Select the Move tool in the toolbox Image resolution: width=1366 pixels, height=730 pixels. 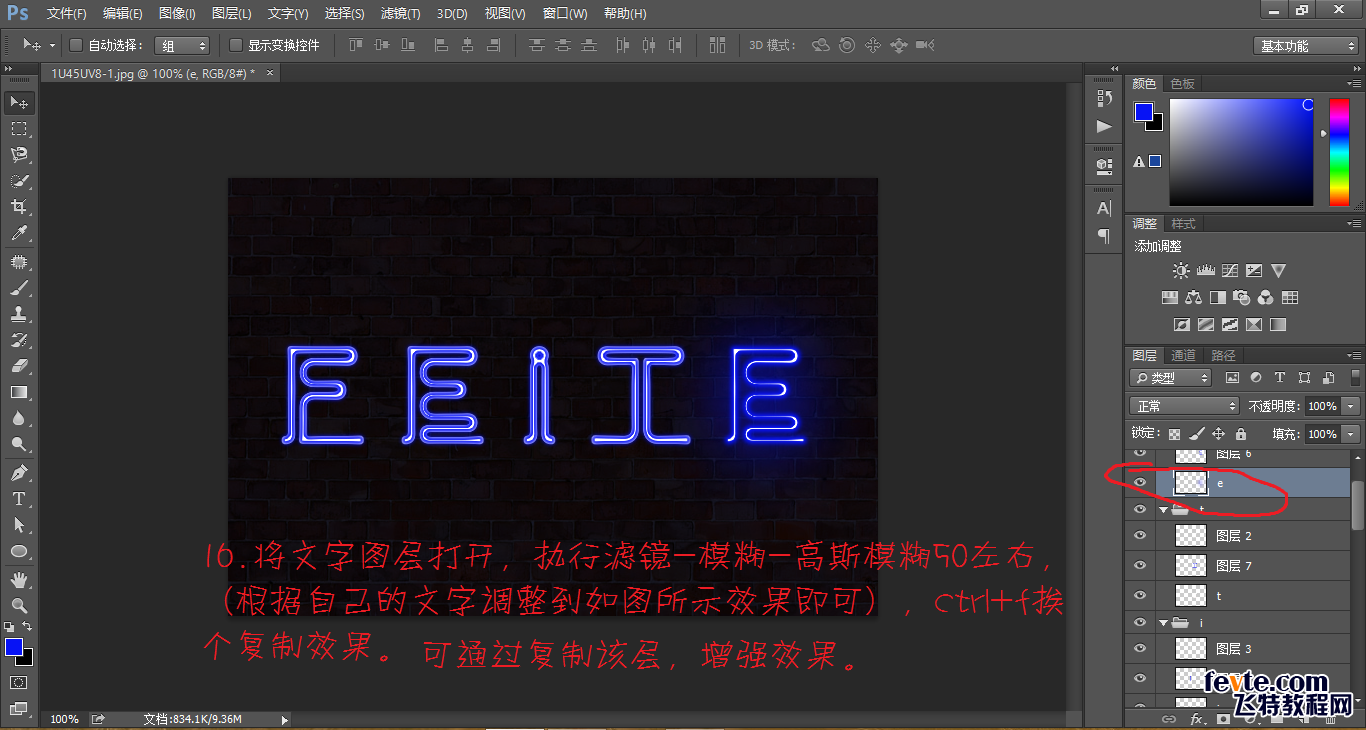[x=19, y=103]
